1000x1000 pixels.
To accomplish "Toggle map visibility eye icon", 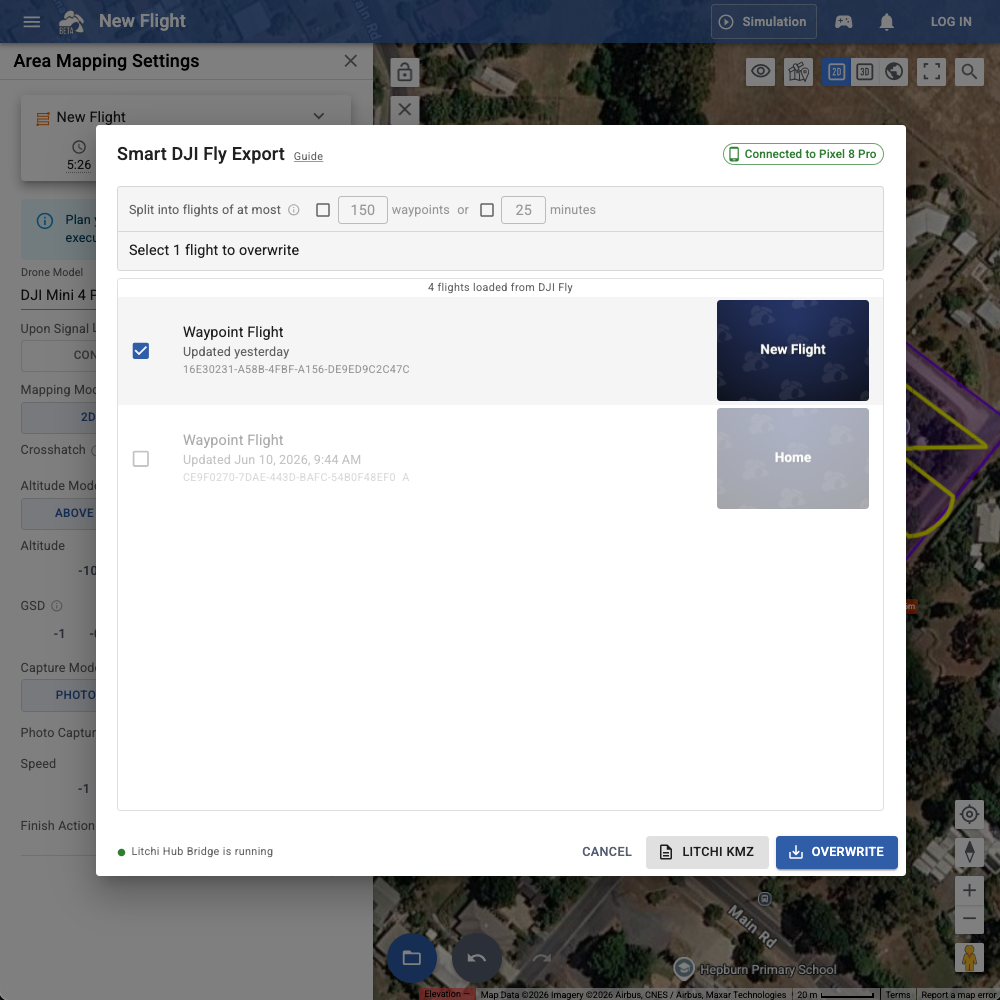I will coord(760,71).
